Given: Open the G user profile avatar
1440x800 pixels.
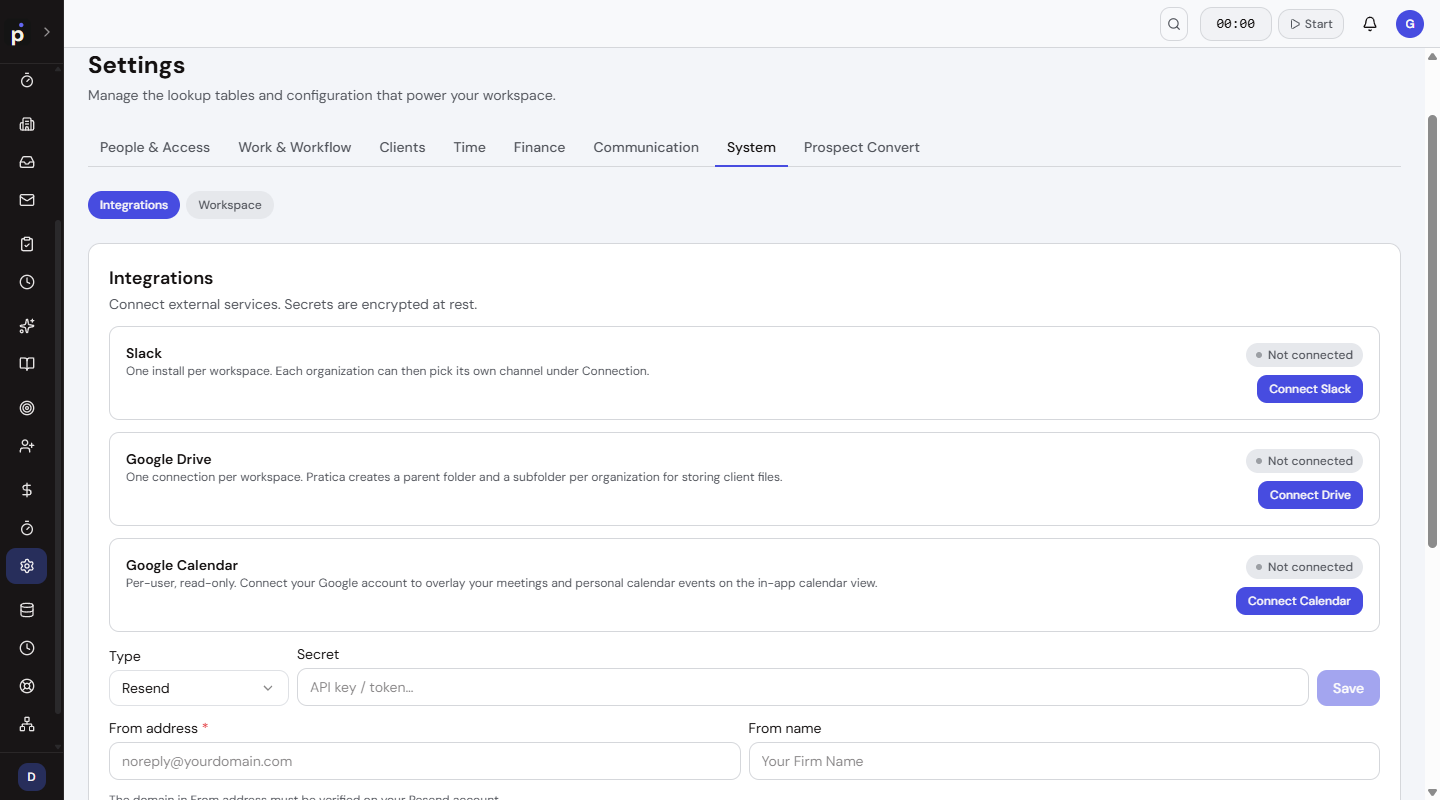Looking at the screenshot, I should [1410, 24].
